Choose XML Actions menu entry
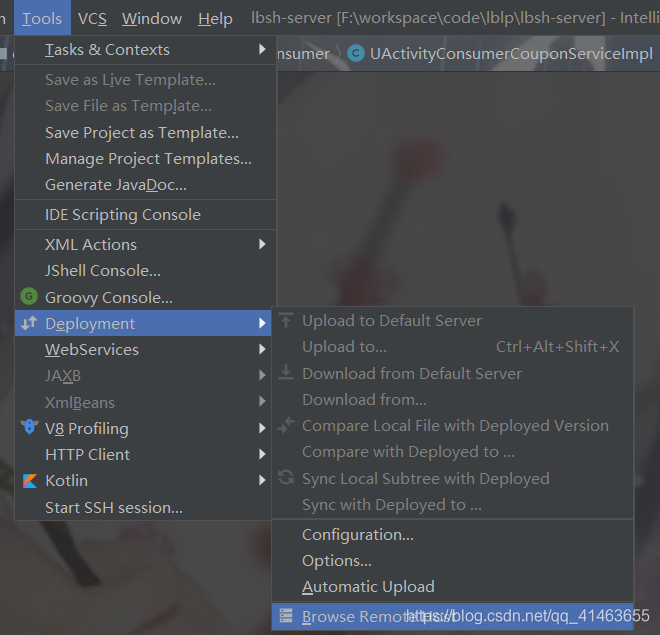The width and height of the screenshot is (660, 635). point(145,244)
